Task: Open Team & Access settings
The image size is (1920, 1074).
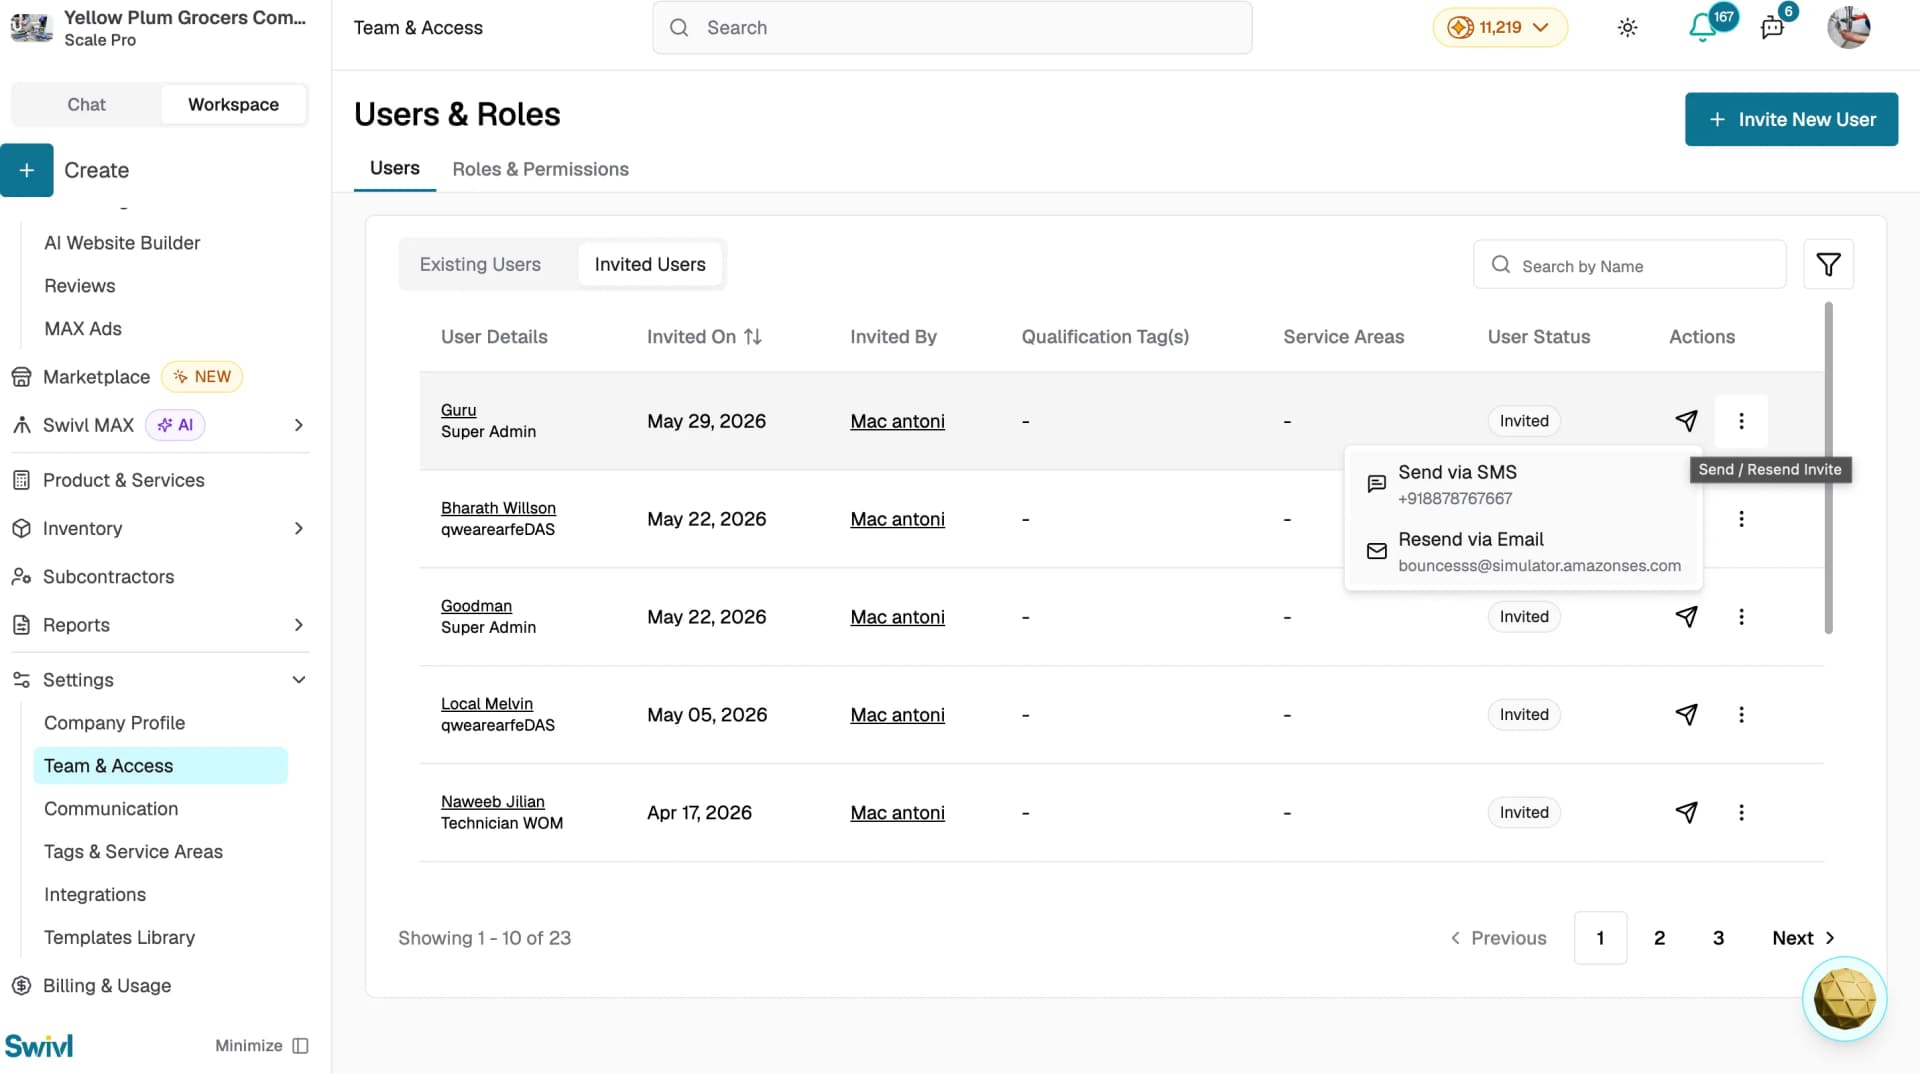Action: (160, 766)
